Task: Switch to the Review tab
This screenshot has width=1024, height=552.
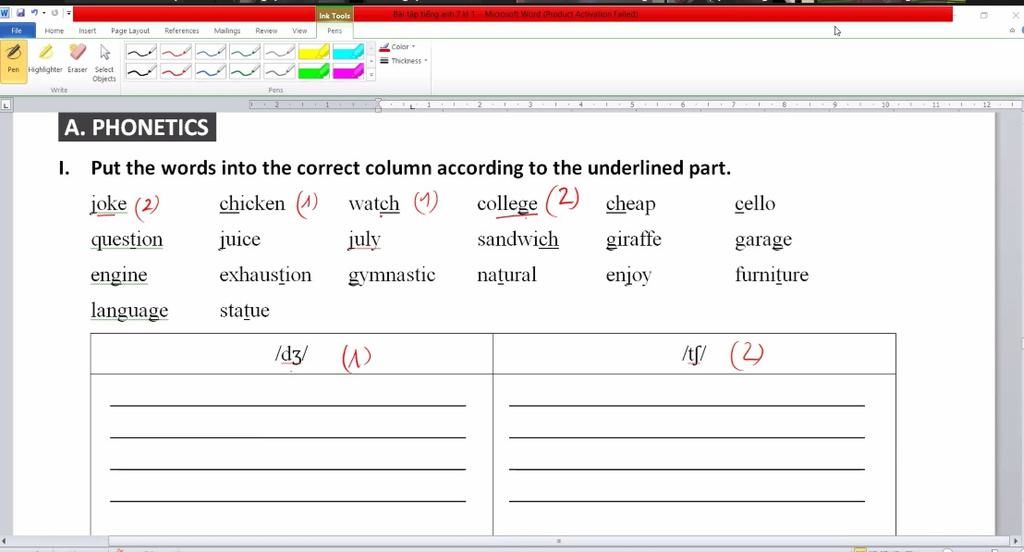Action: point(266,31)
